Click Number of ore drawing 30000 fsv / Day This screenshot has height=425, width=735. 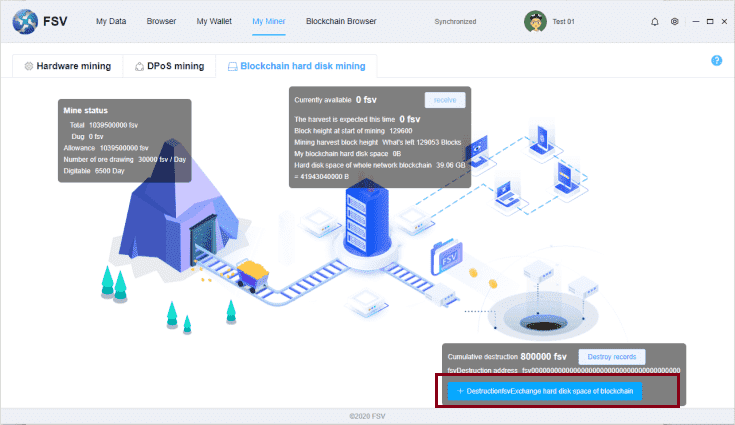(x=125, y=159)
